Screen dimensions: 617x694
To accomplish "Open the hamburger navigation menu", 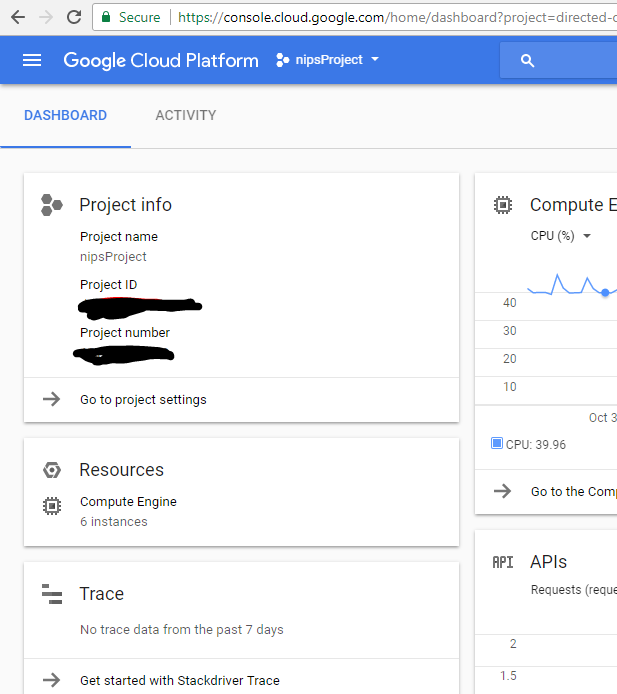I will (32, 60).
